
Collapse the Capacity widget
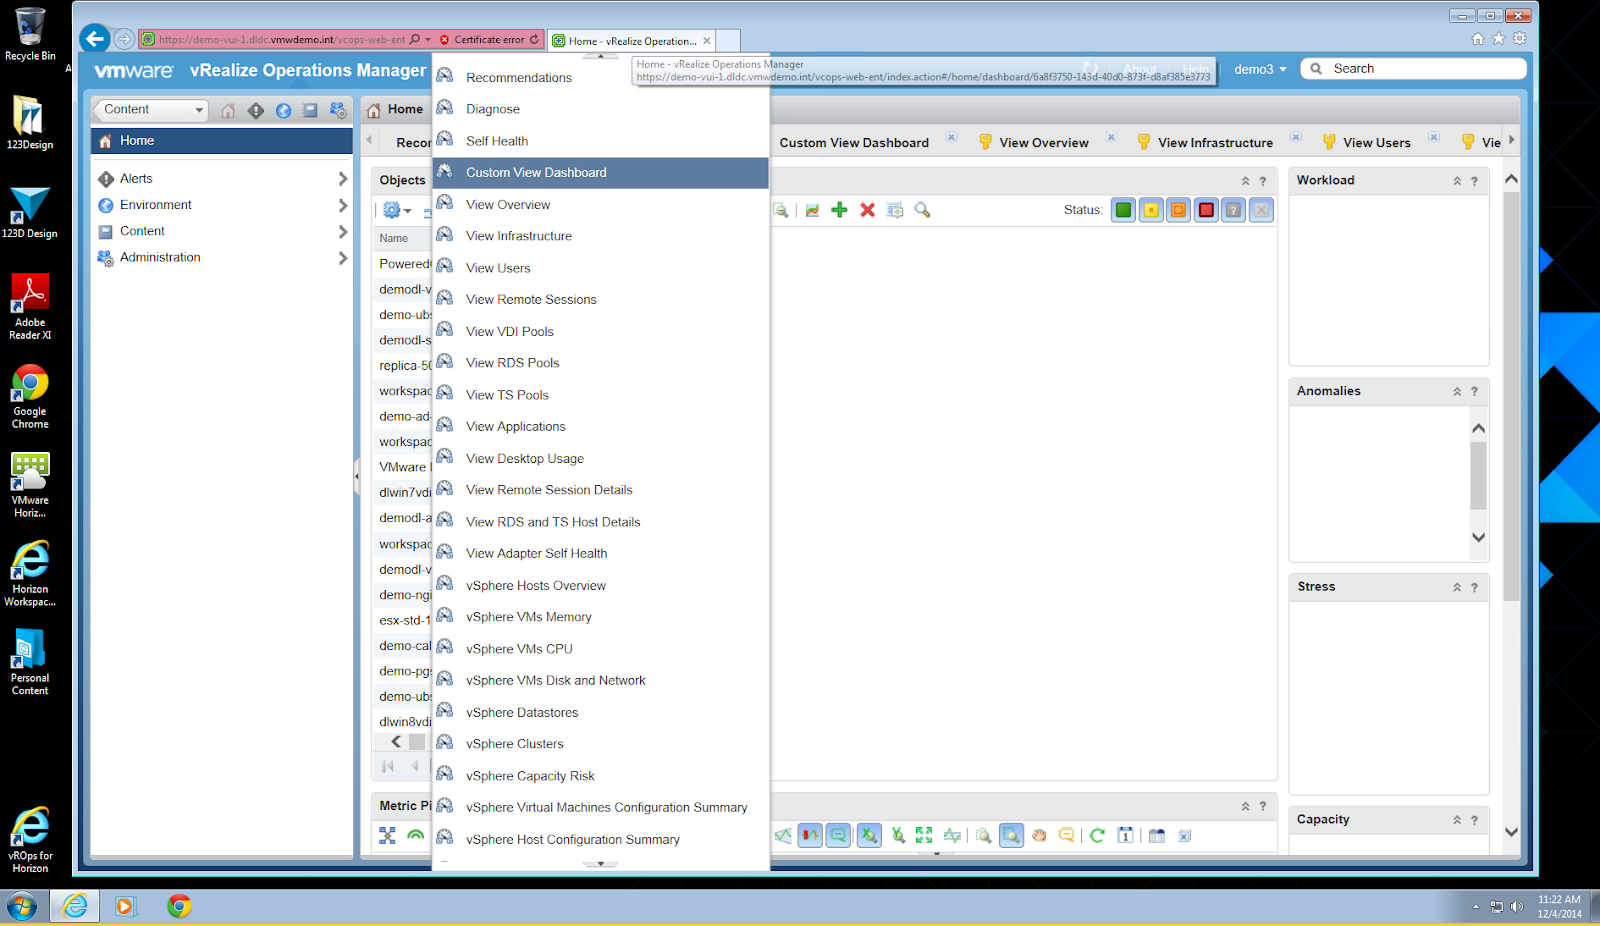1457,821
